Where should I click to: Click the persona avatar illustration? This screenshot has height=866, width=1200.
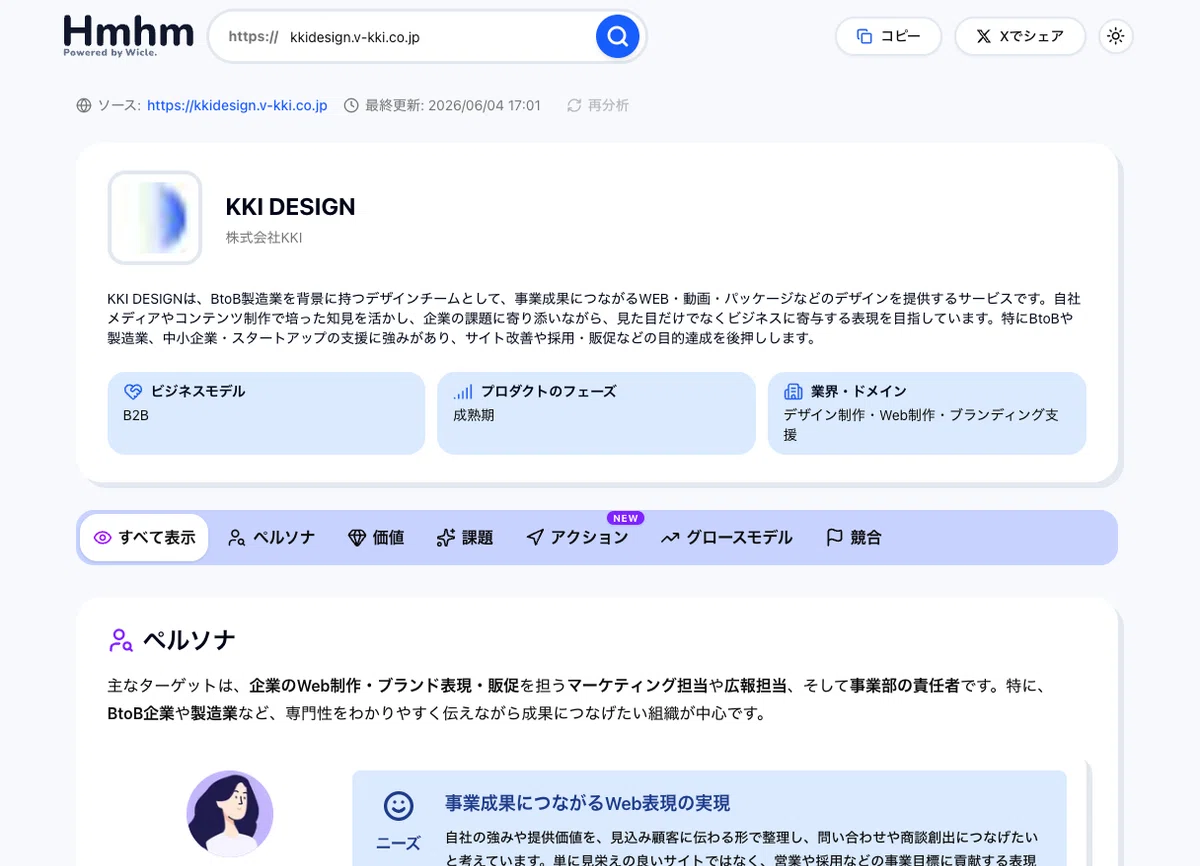coord(230,813)
